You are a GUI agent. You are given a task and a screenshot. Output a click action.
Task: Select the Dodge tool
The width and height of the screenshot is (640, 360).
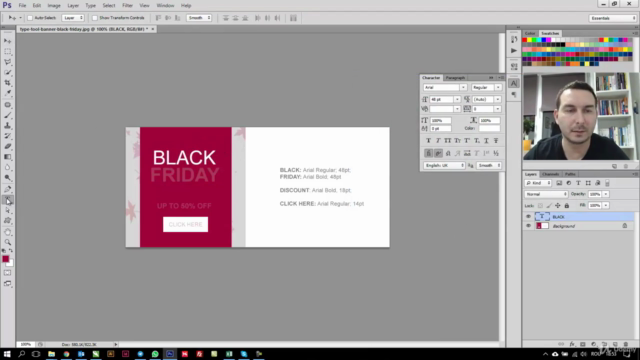[x=8, y=178]
